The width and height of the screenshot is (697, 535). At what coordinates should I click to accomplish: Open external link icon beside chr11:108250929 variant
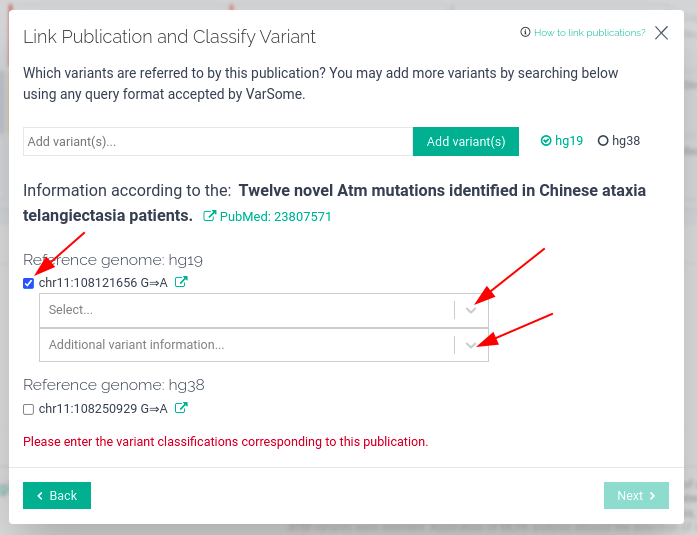tap(181, 407)
